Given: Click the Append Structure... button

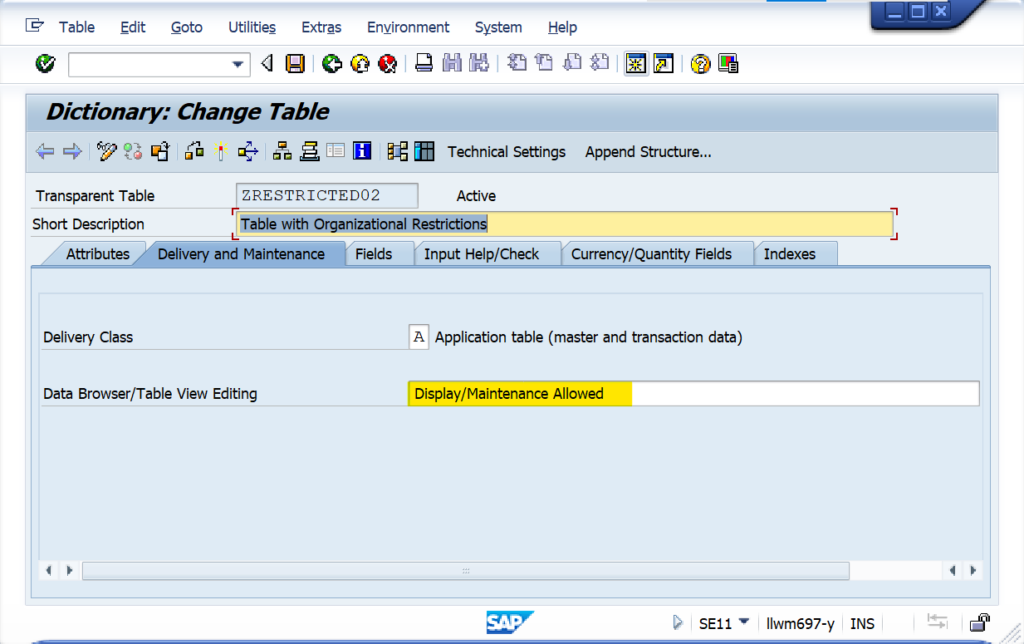Looking at the screenshot, I should coord(648,152).
